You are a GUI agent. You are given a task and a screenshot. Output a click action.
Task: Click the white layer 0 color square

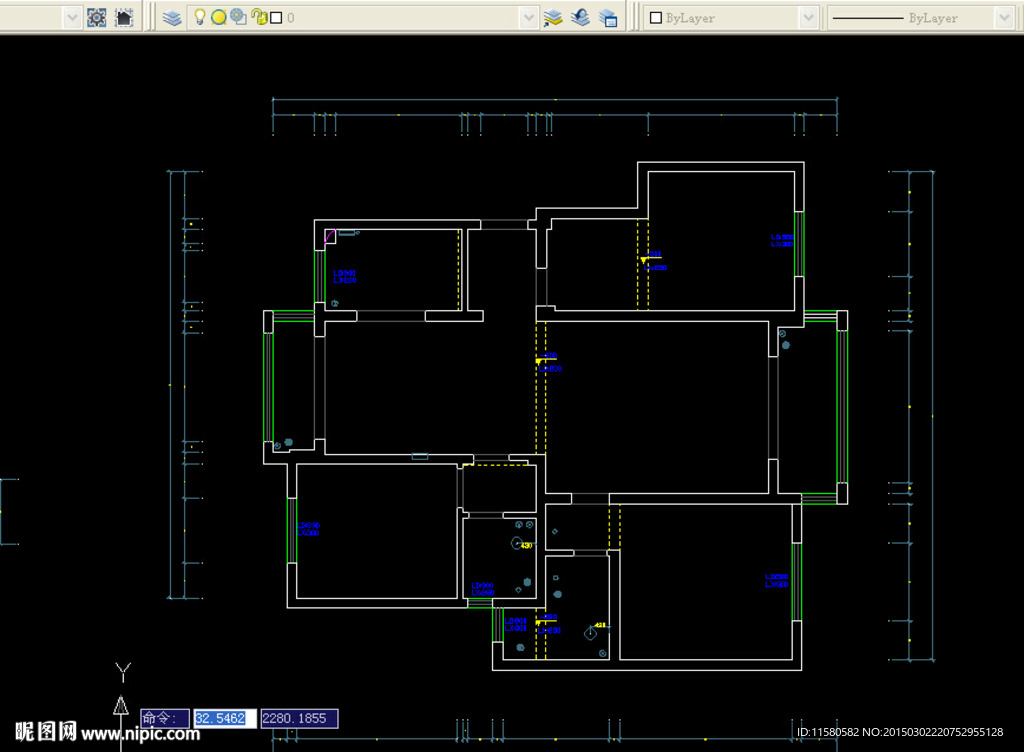click(277, 18)
